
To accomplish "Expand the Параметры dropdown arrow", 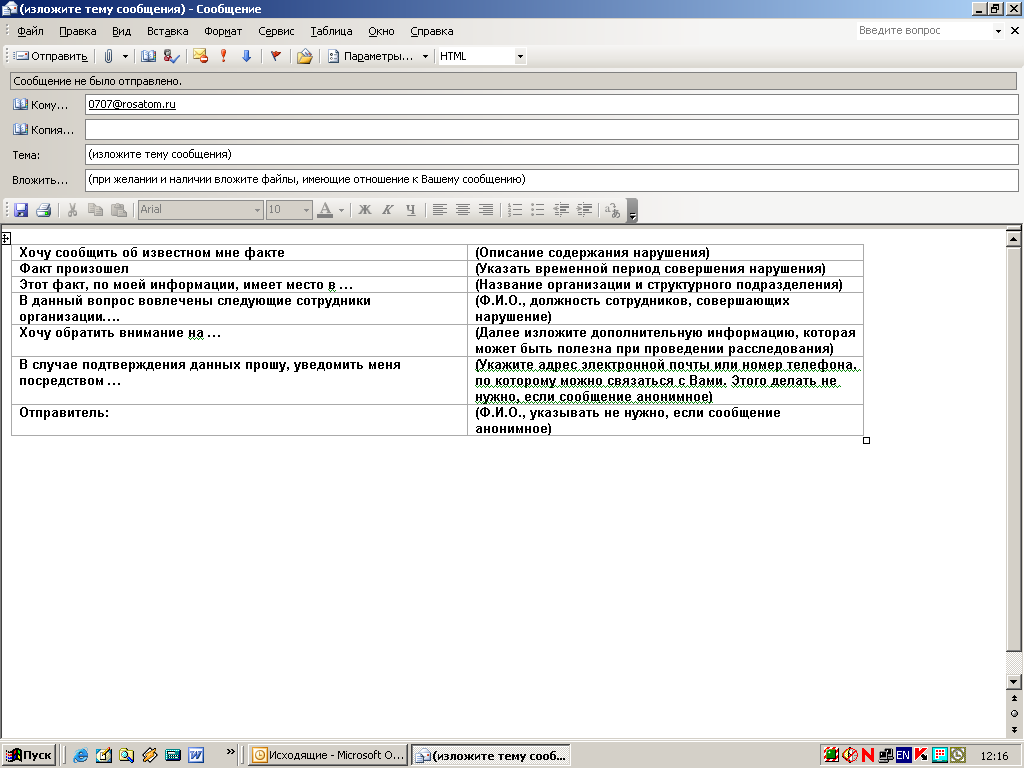I will pos(425,56).
